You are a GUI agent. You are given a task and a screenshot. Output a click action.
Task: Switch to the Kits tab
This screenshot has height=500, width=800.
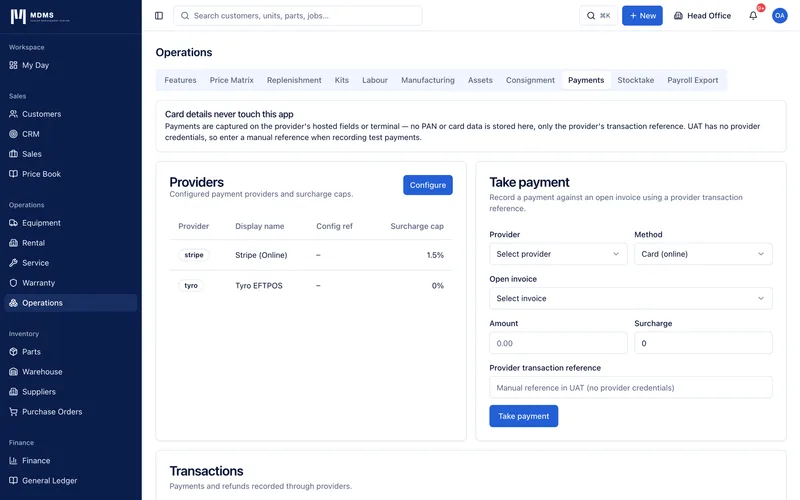tap(342, 80)
